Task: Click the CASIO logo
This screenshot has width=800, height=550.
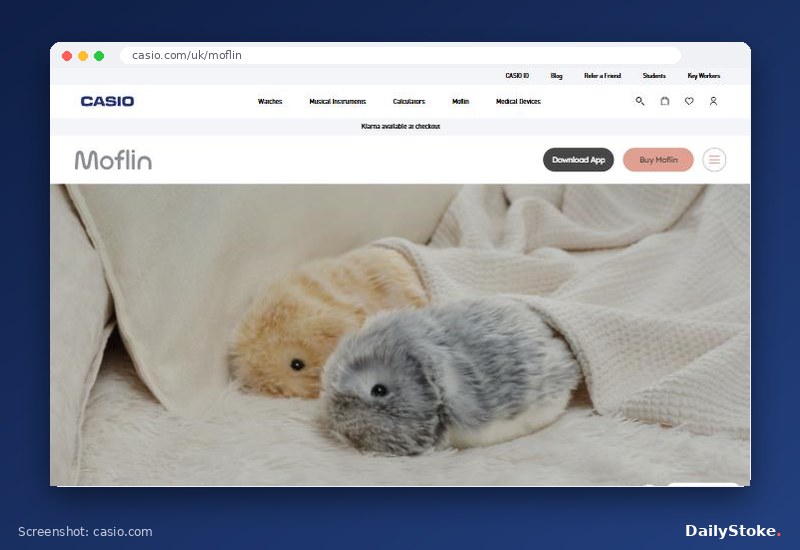Action: pyautogui.click(x=107, y=101)
